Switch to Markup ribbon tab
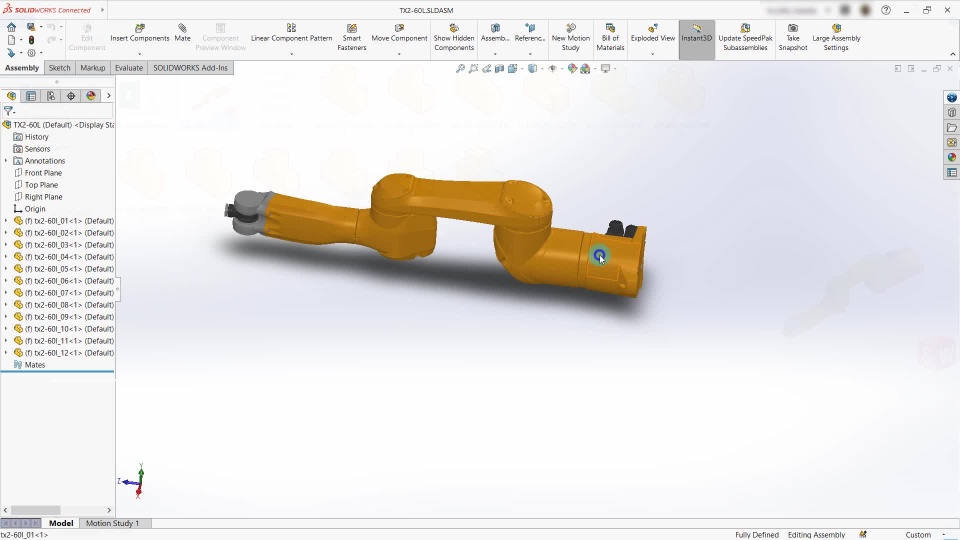Viewport: 960px width, 540px height. pos(92,67)
